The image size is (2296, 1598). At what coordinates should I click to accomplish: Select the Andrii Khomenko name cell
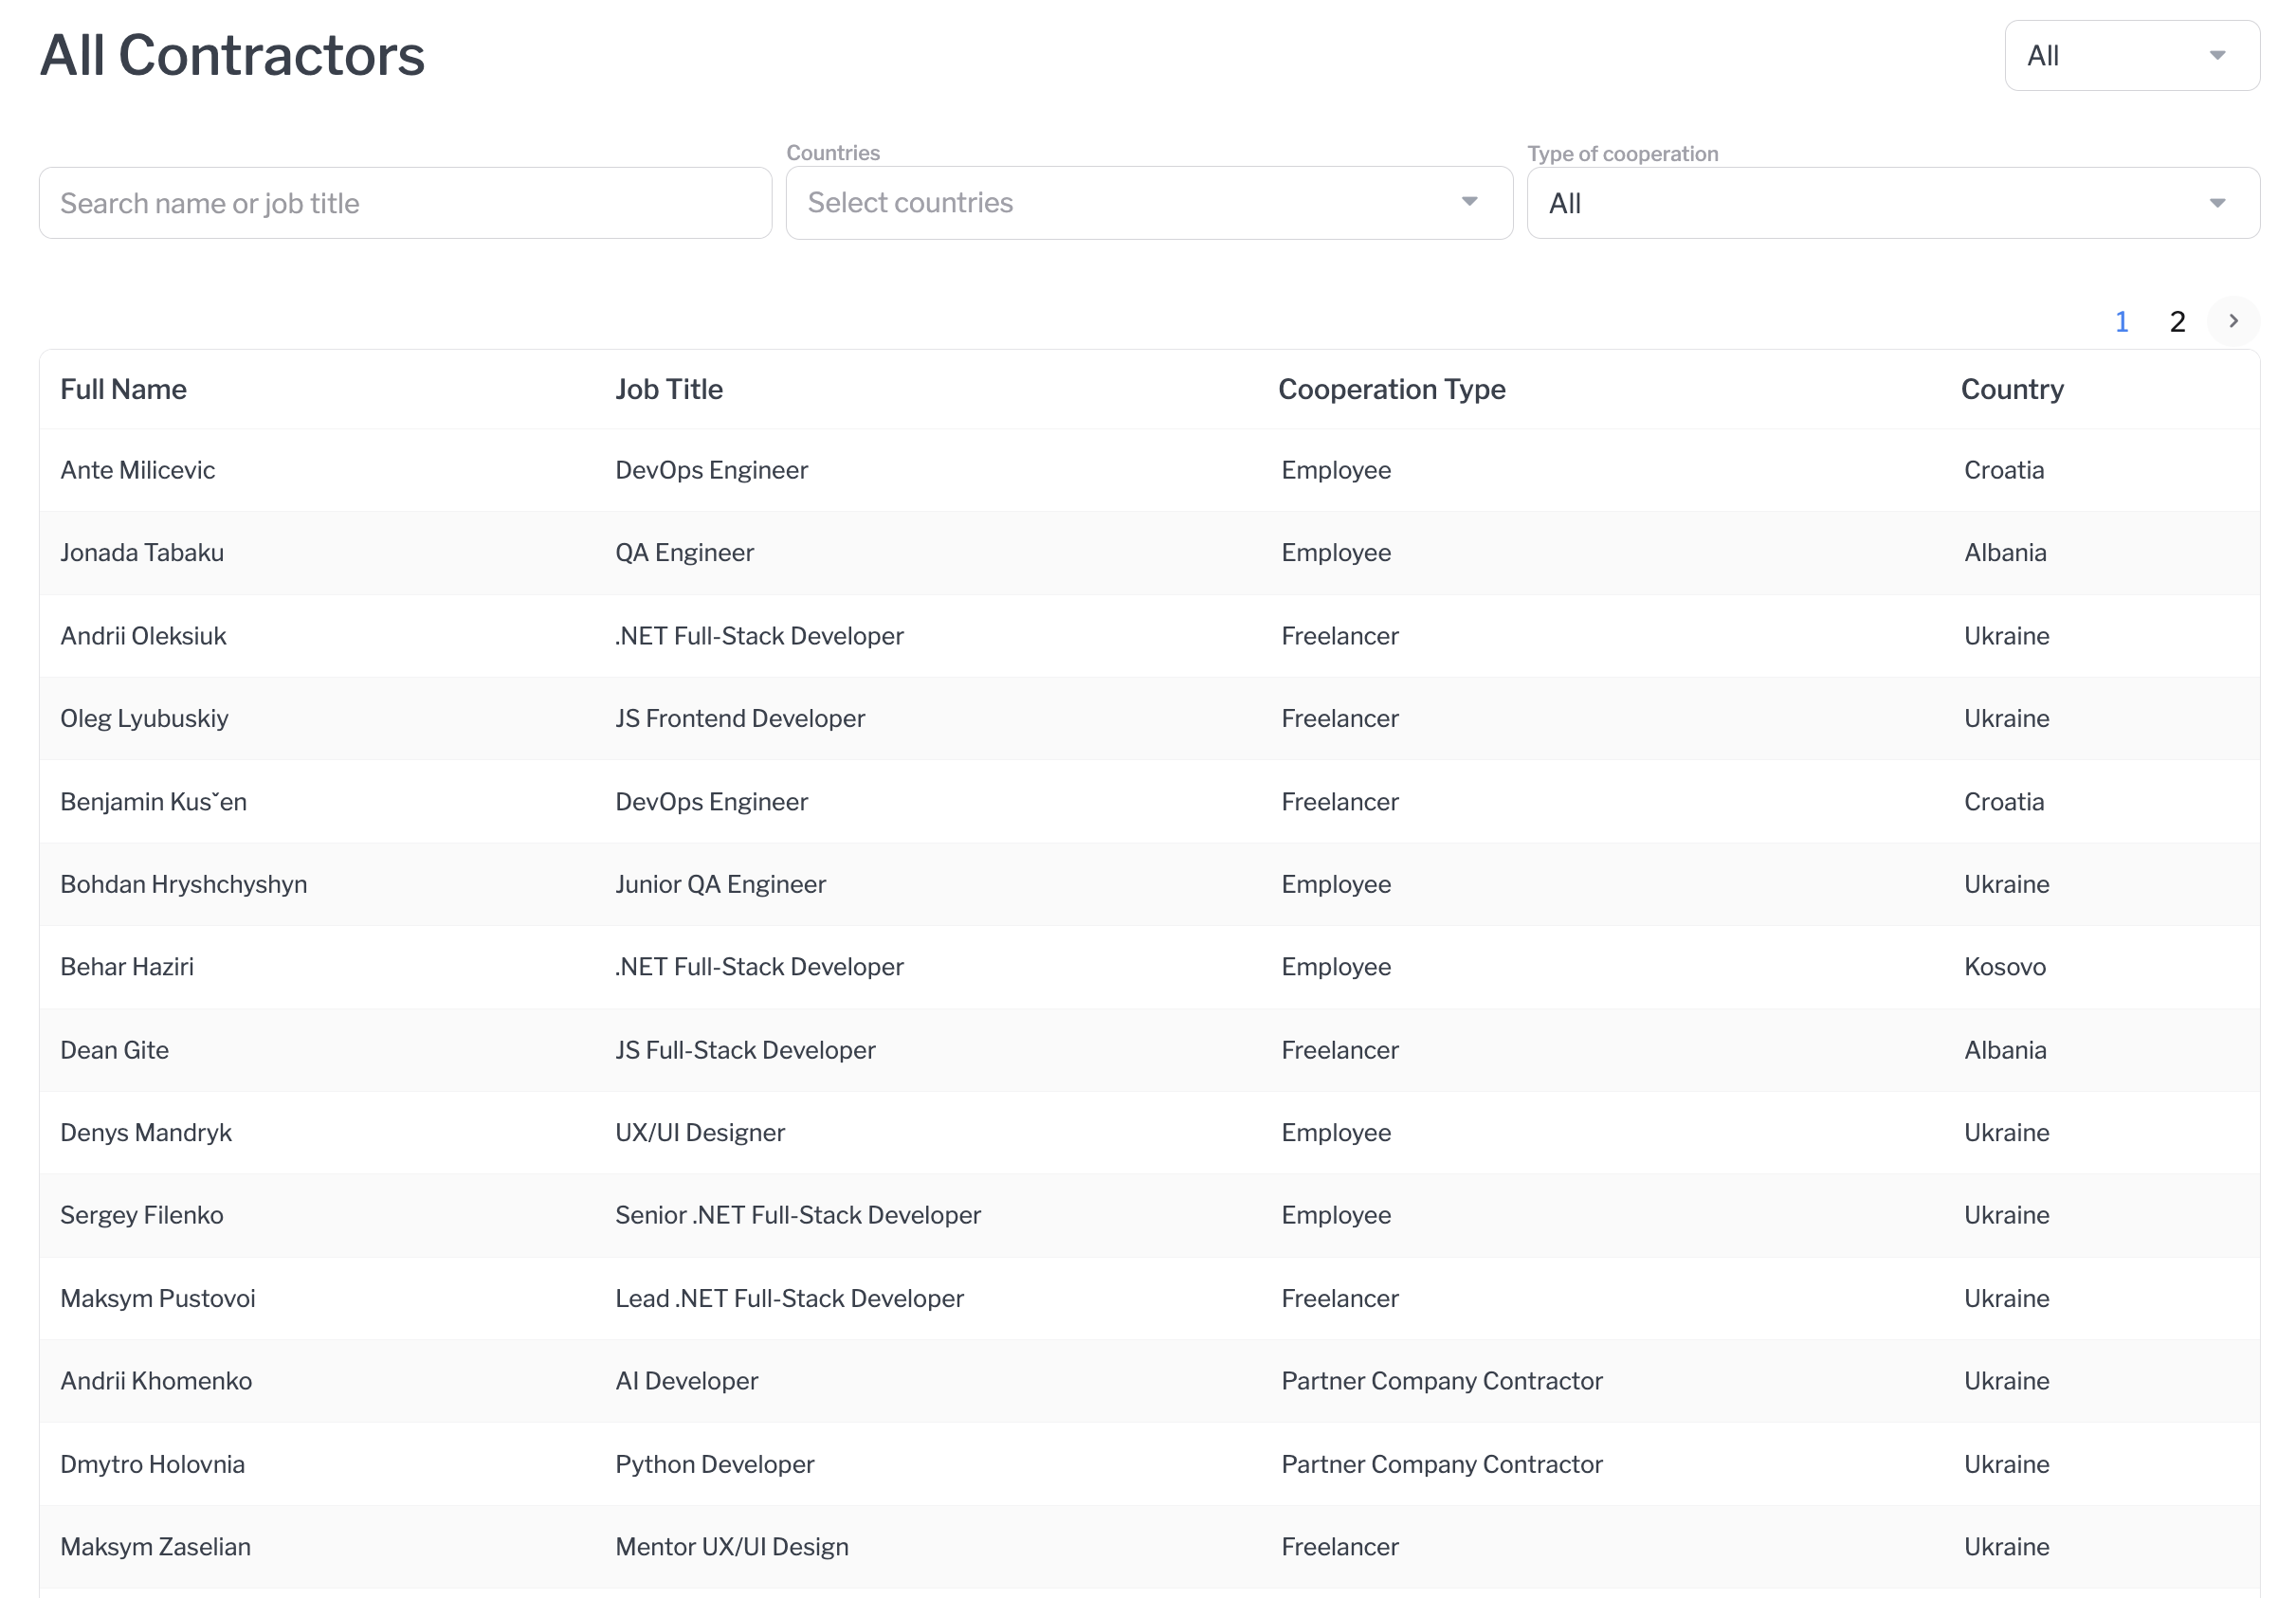(156, 1381)
